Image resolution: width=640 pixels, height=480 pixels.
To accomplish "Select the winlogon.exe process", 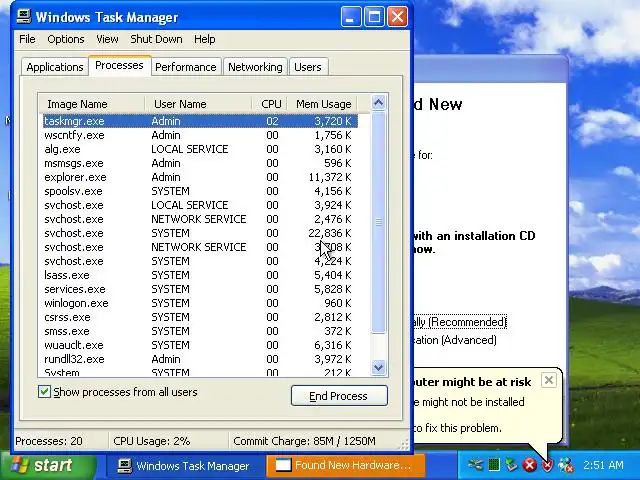I will point(200,303).
